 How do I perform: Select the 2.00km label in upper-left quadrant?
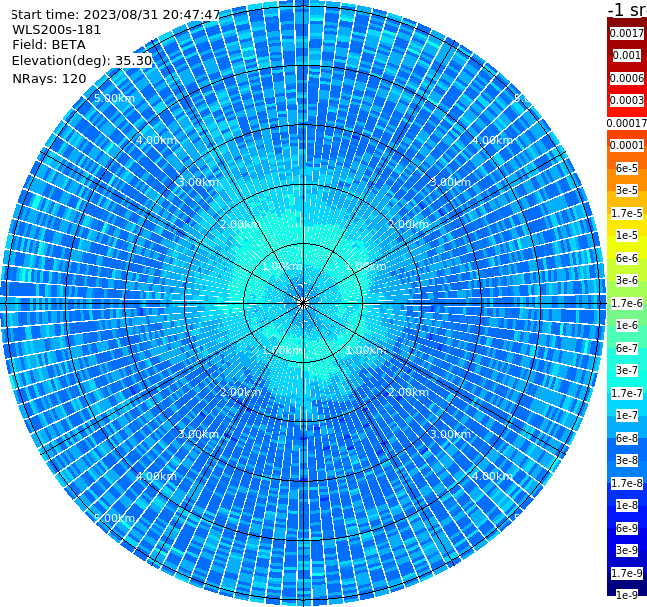click(241, 224)
